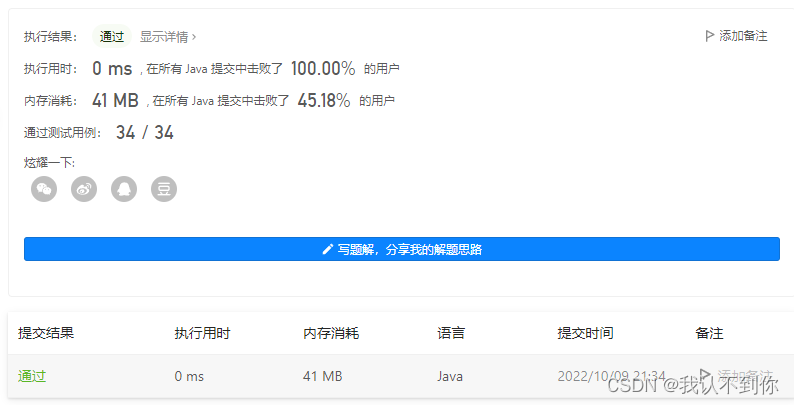Click the 内存消耗 column header
794x405 pixels.
(331, 333)
